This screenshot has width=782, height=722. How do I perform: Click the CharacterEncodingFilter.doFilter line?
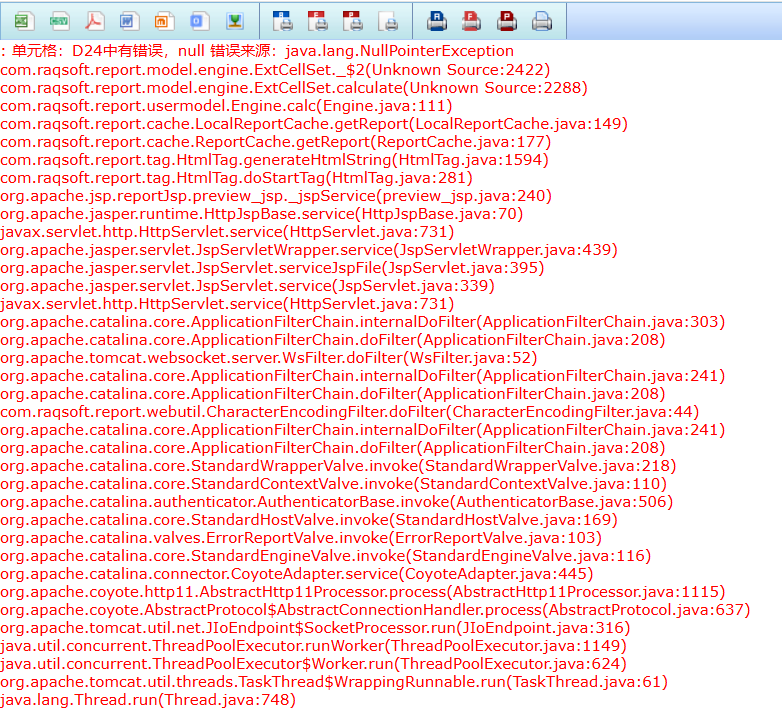click(x=350, y=411)
